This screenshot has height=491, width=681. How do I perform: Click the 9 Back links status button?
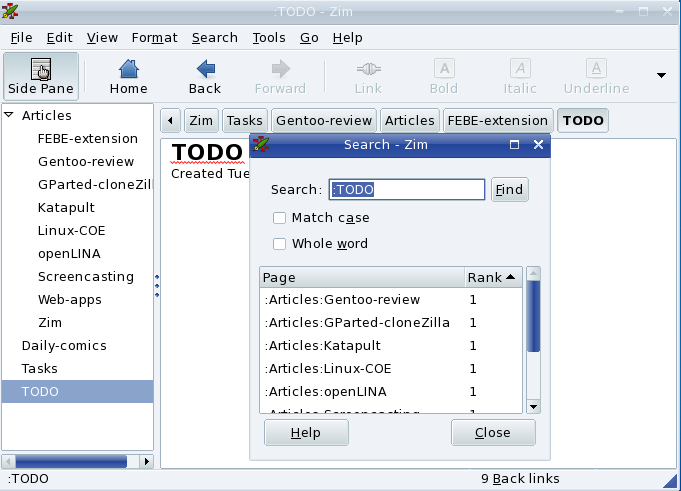pyautogui.click(x=520, y=478)
